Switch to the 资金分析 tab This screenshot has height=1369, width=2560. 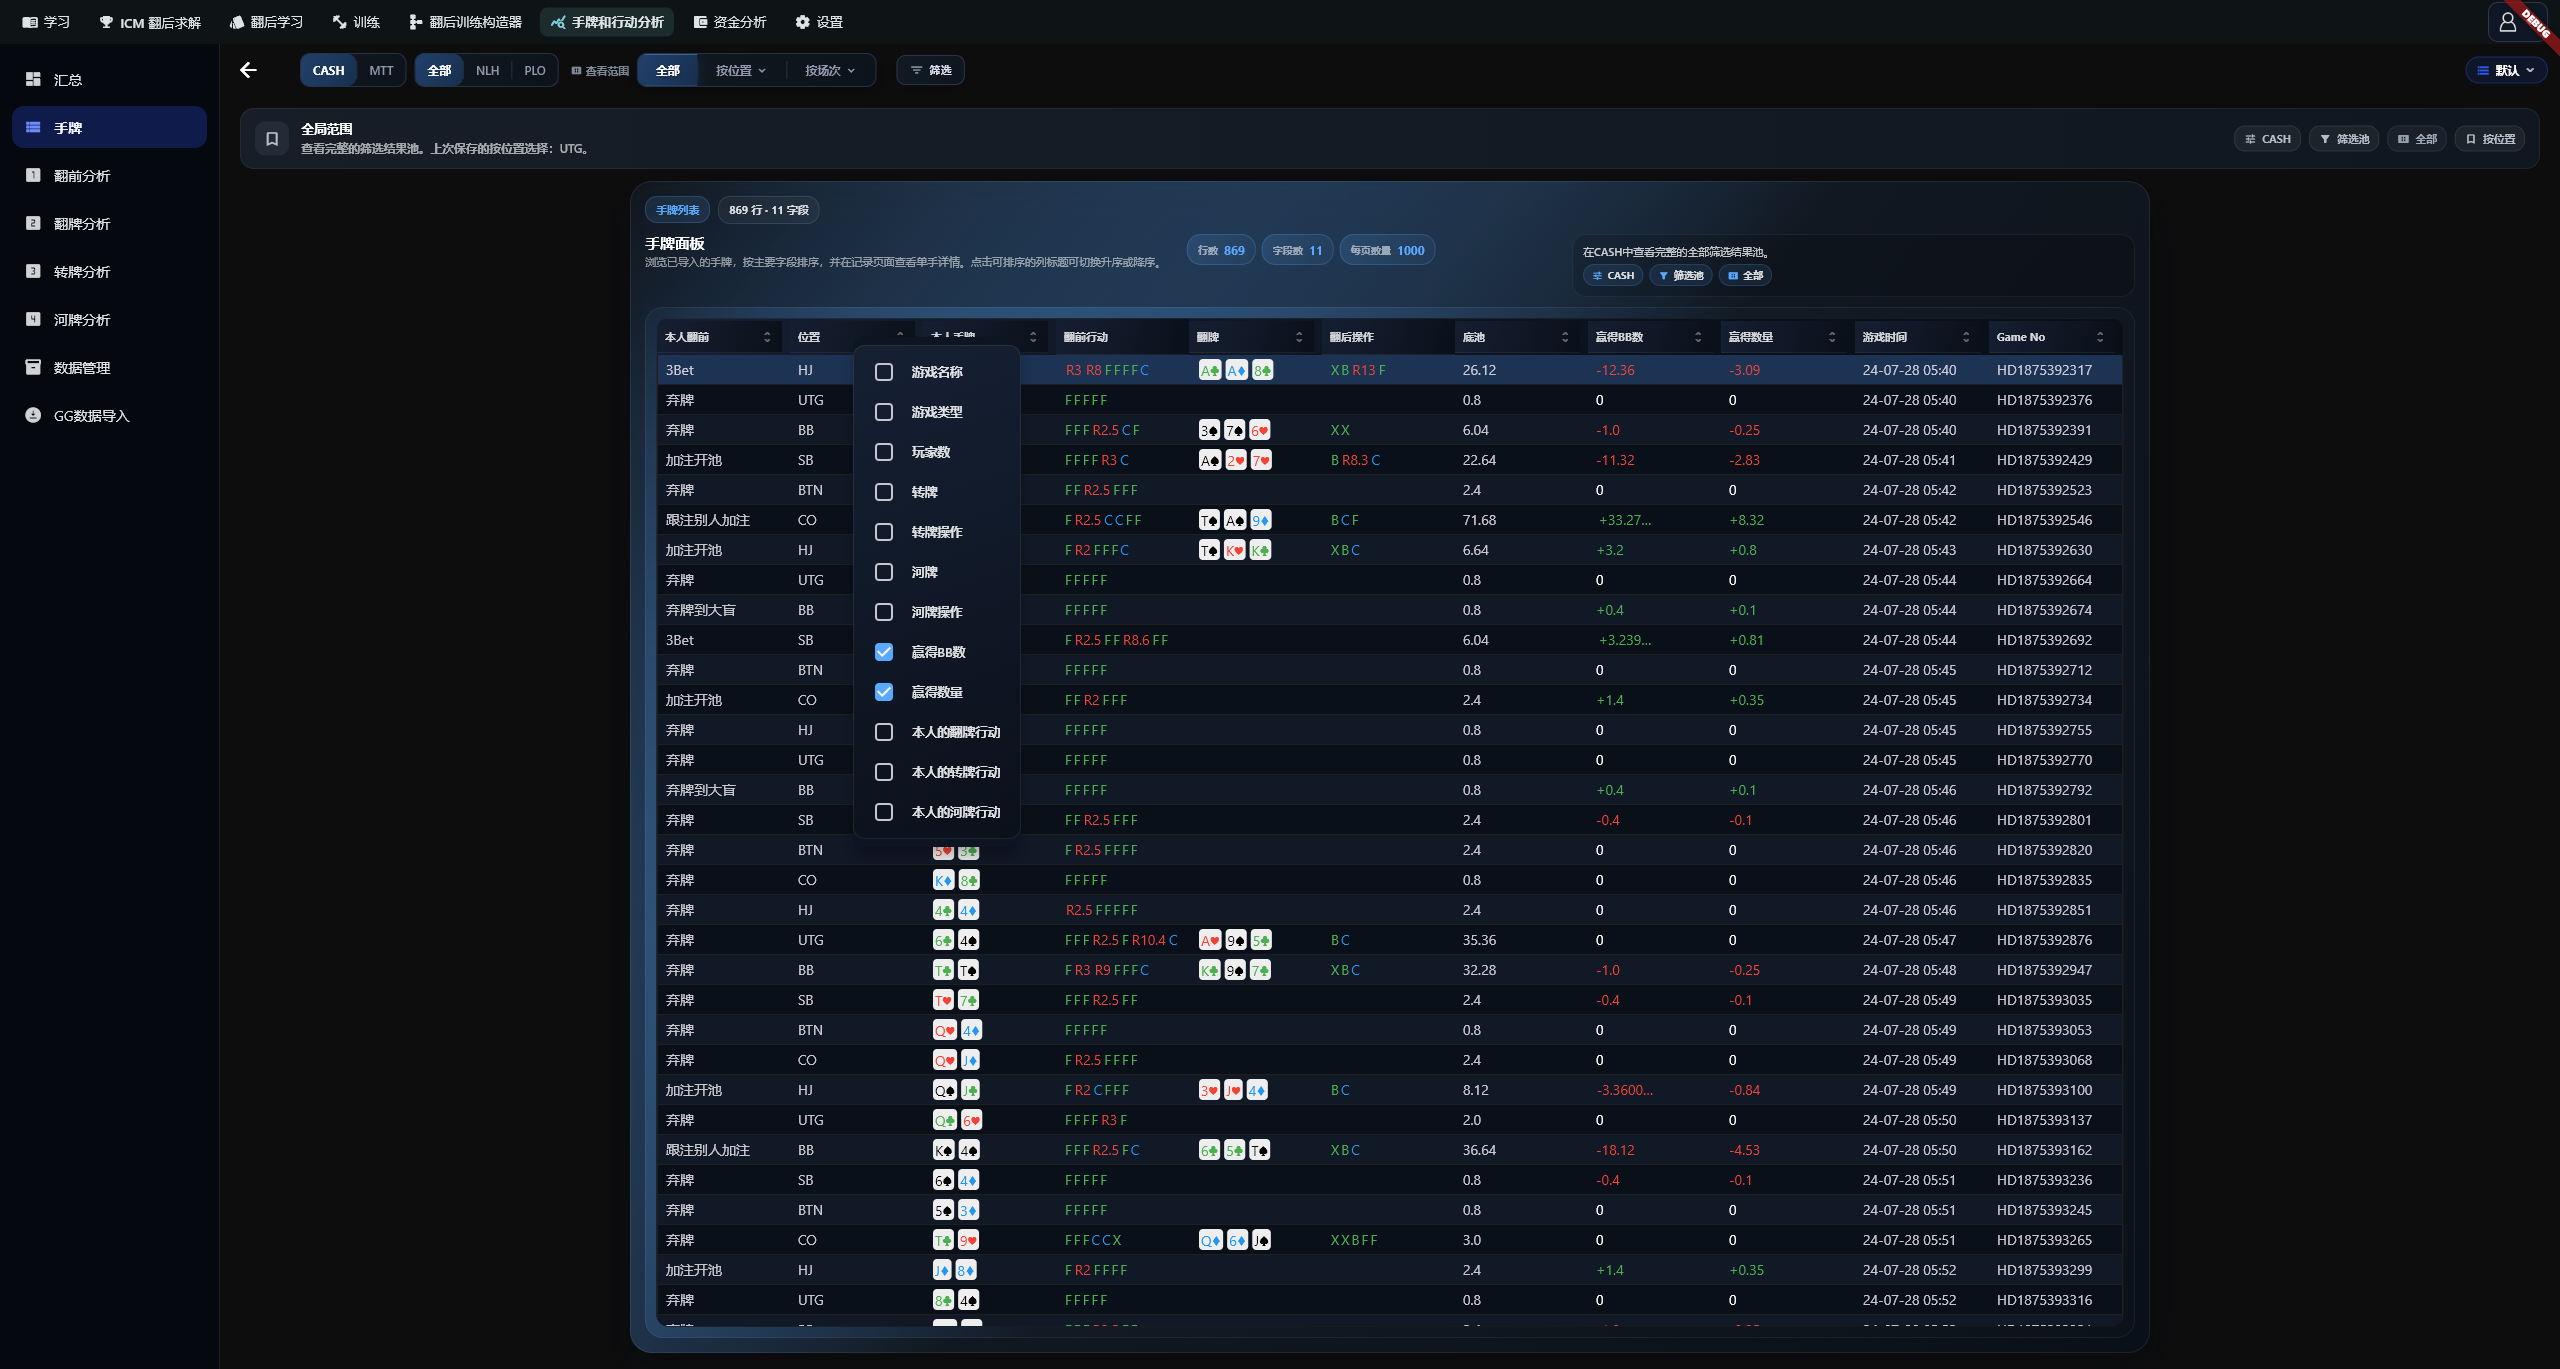pyautogui.click(x=730, y=22)
